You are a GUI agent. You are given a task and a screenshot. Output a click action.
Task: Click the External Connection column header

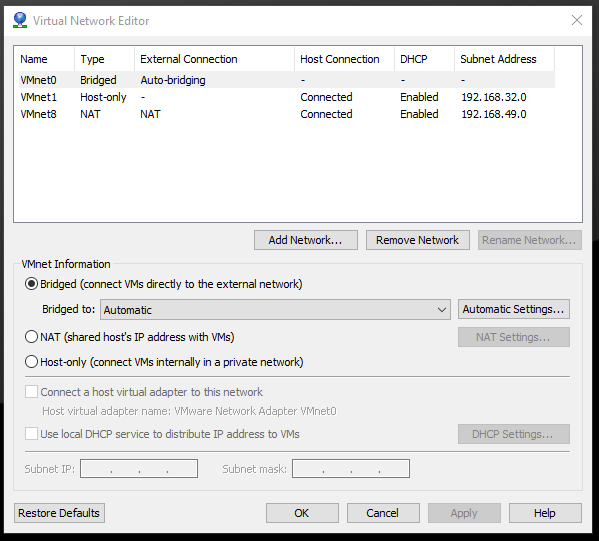coord(214,59)
